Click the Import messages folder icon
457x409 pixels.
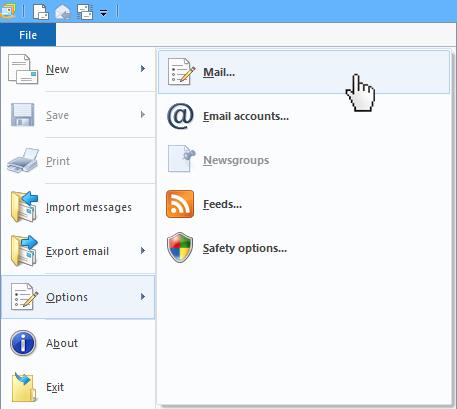tap(24, 207)
